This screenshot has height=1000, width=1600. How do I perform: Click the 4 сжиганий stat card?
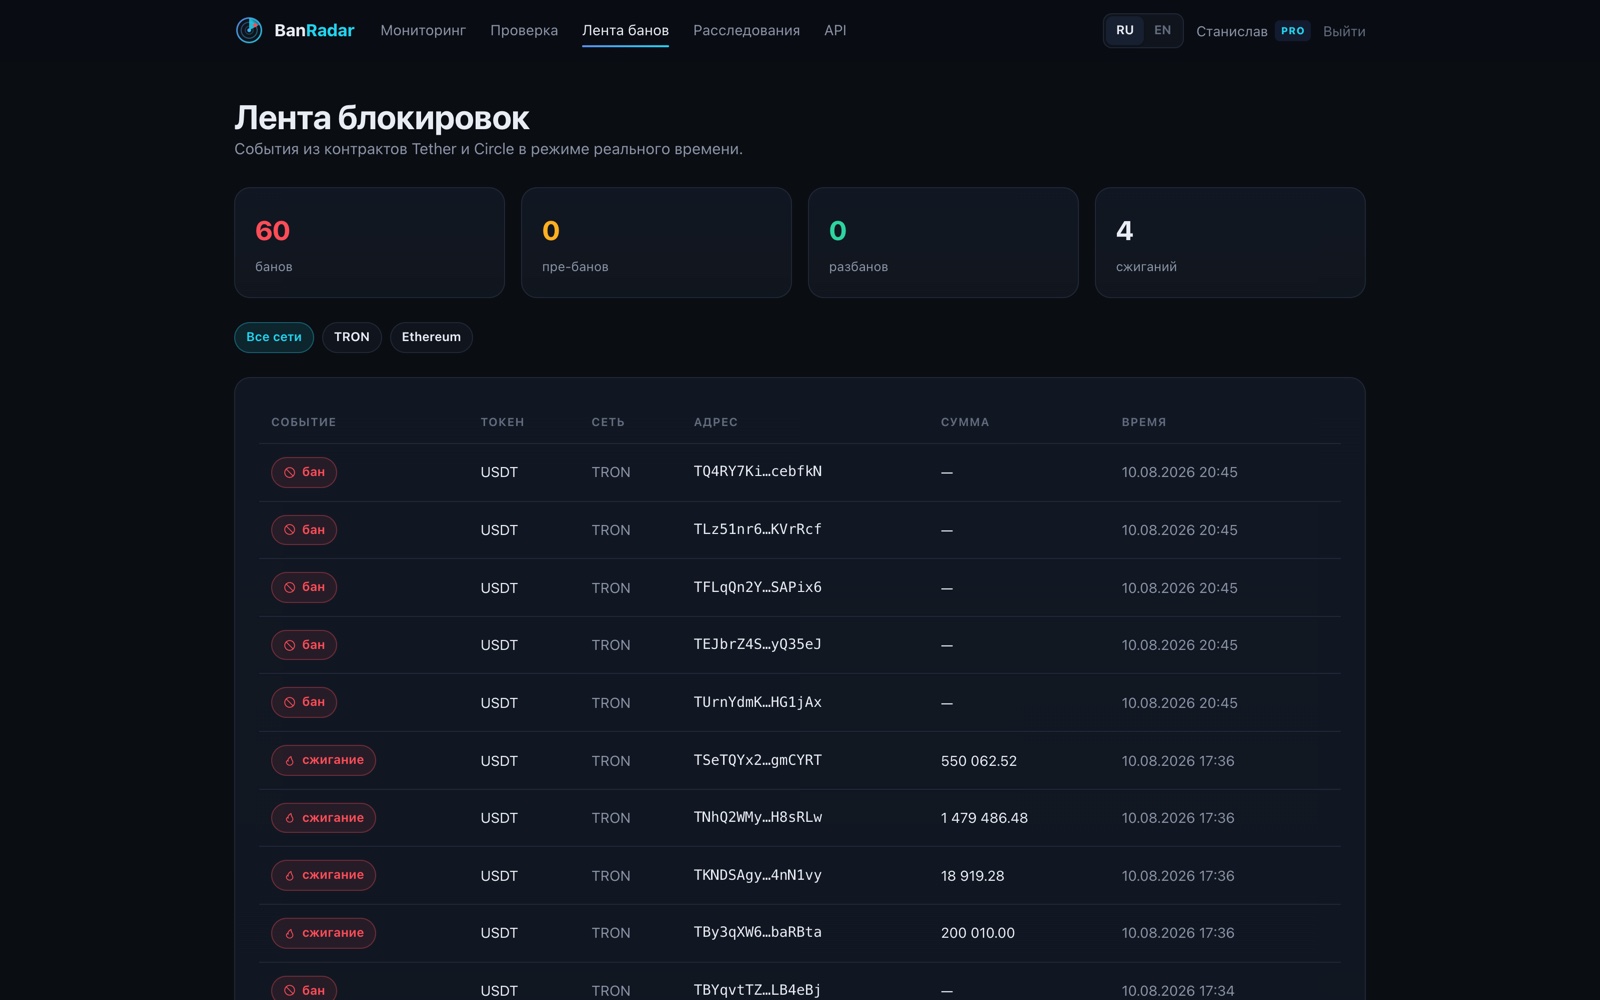point(1230,243)
